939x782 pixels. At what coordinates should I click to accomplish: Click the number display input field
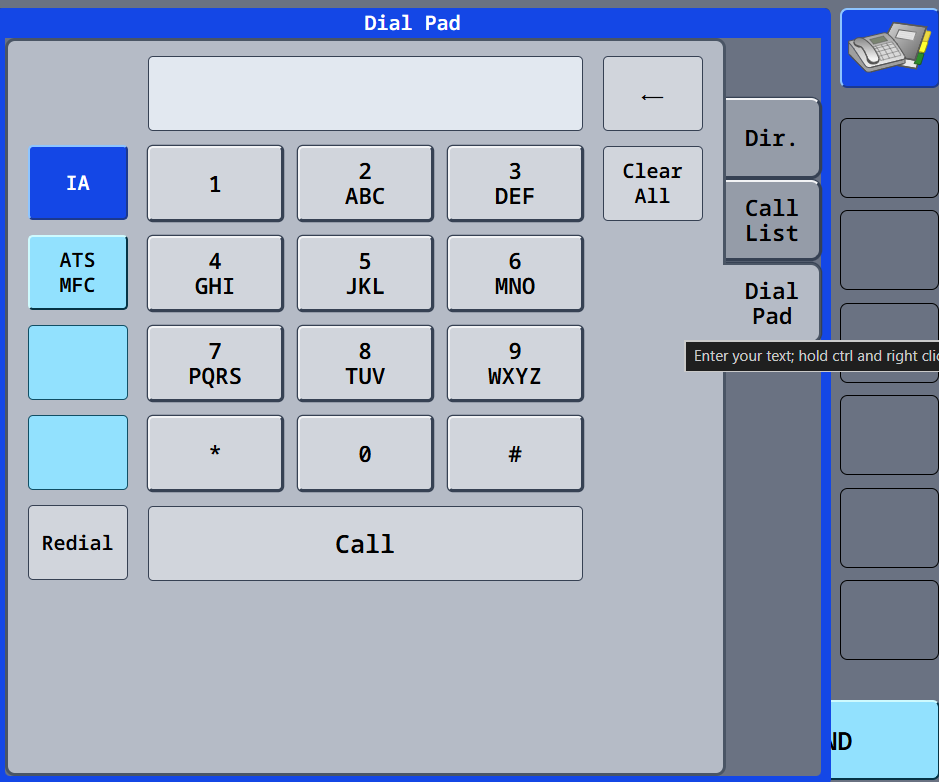(365, 93)
